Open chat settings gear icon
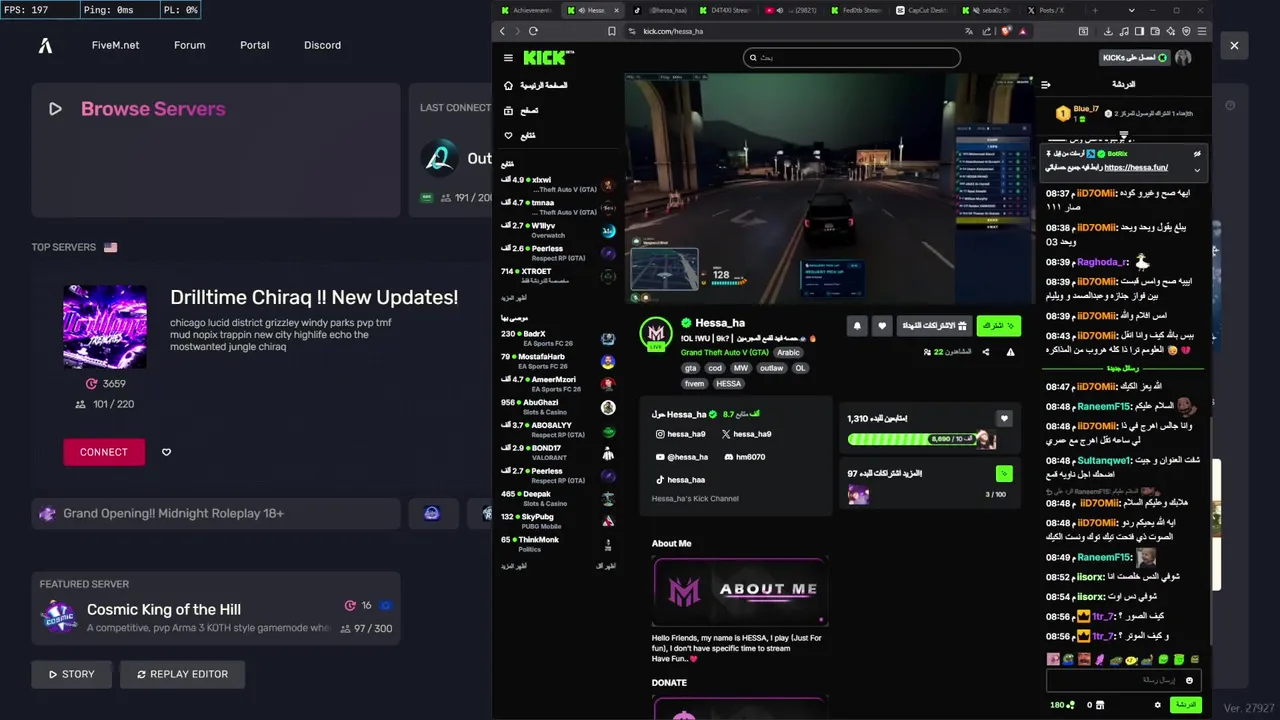 pos(1158,705)
